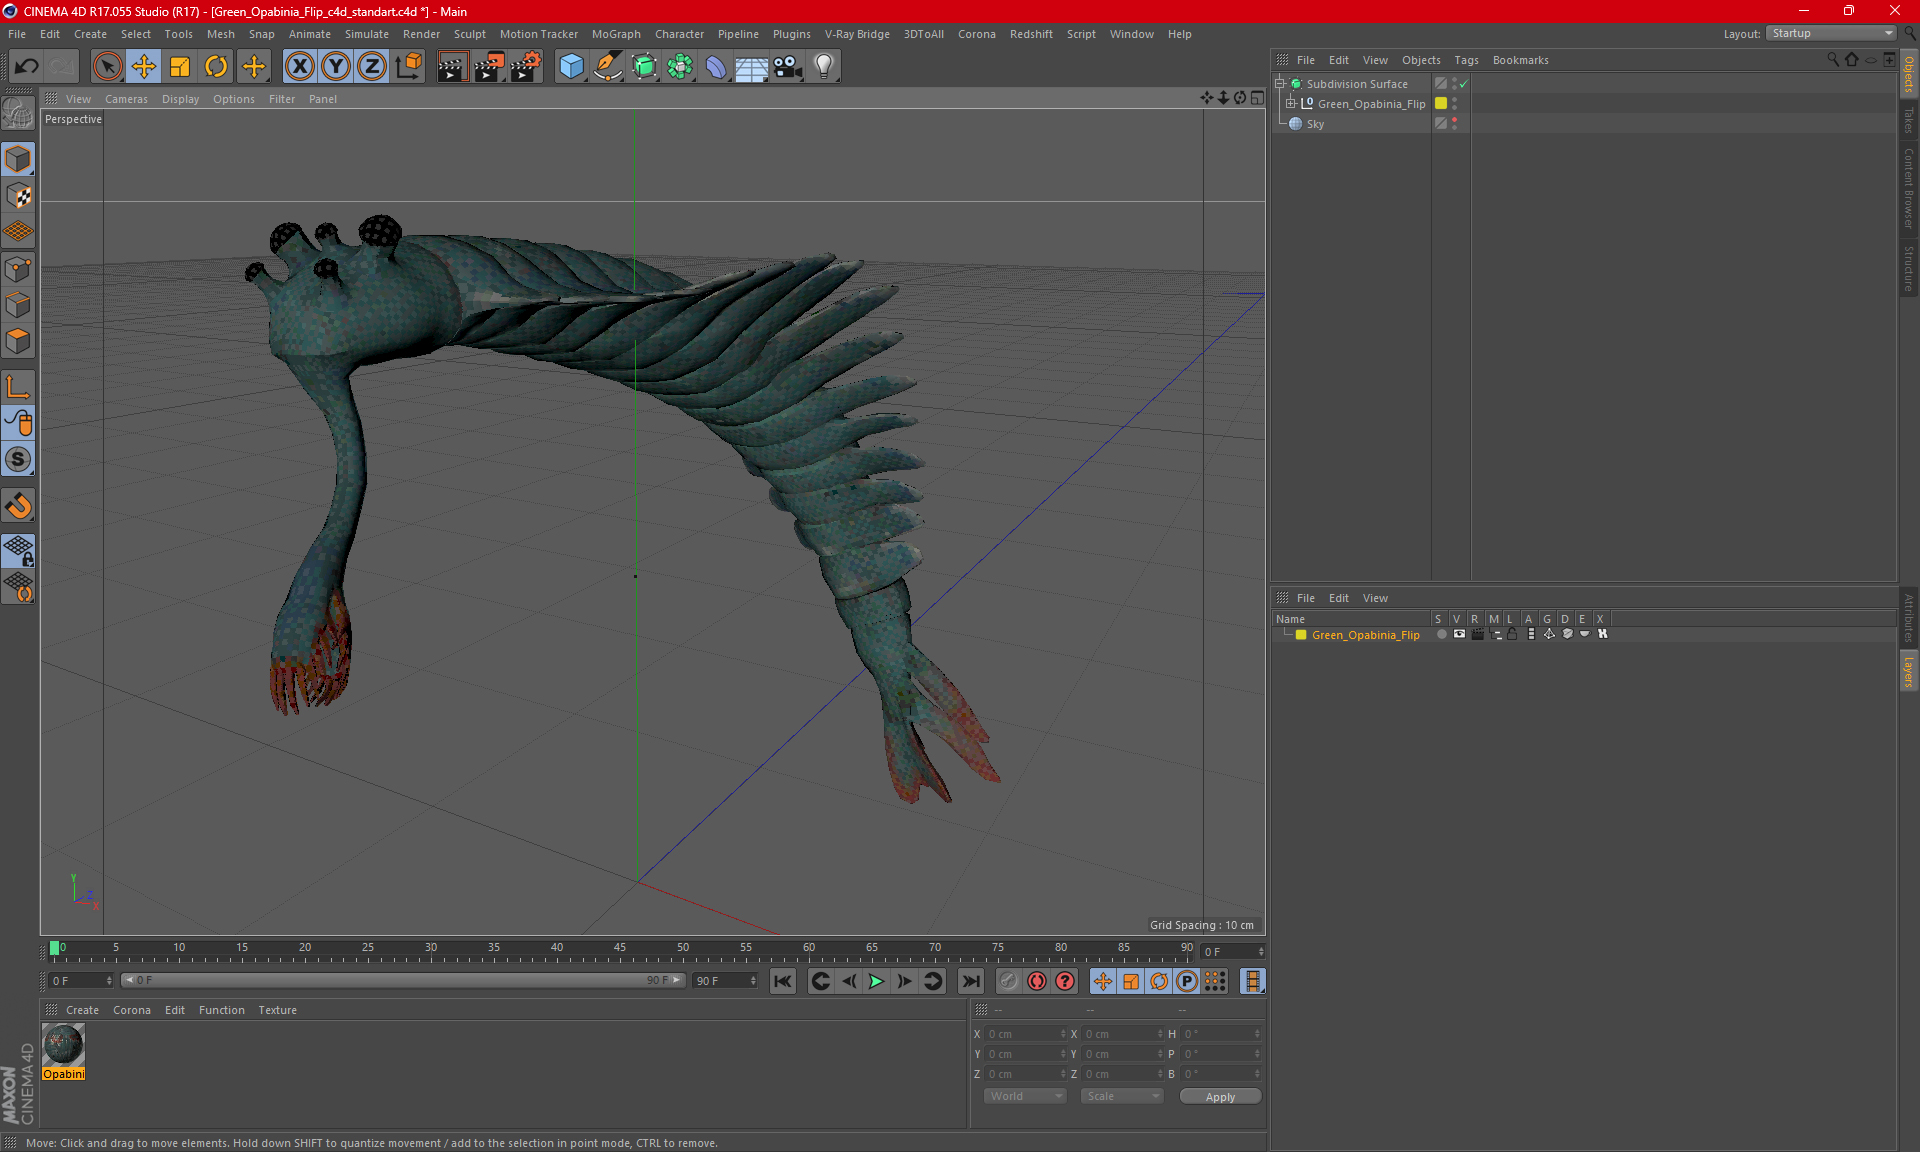Screen dimensions: 1920x1152
Task: Open the Spline Pen tool icon
Action: coord(607,67)
